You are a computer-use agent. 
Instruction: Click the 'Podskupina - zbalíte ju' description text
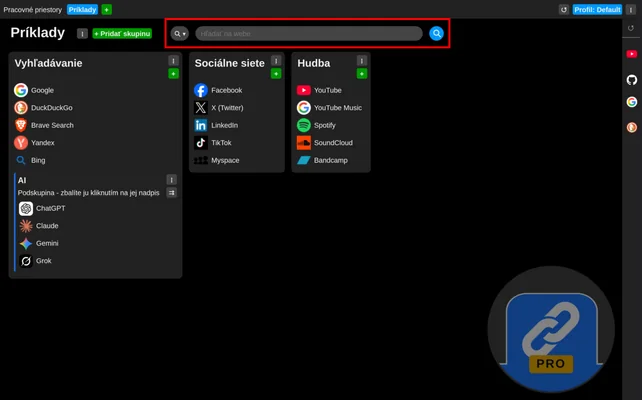coord(88,193)
